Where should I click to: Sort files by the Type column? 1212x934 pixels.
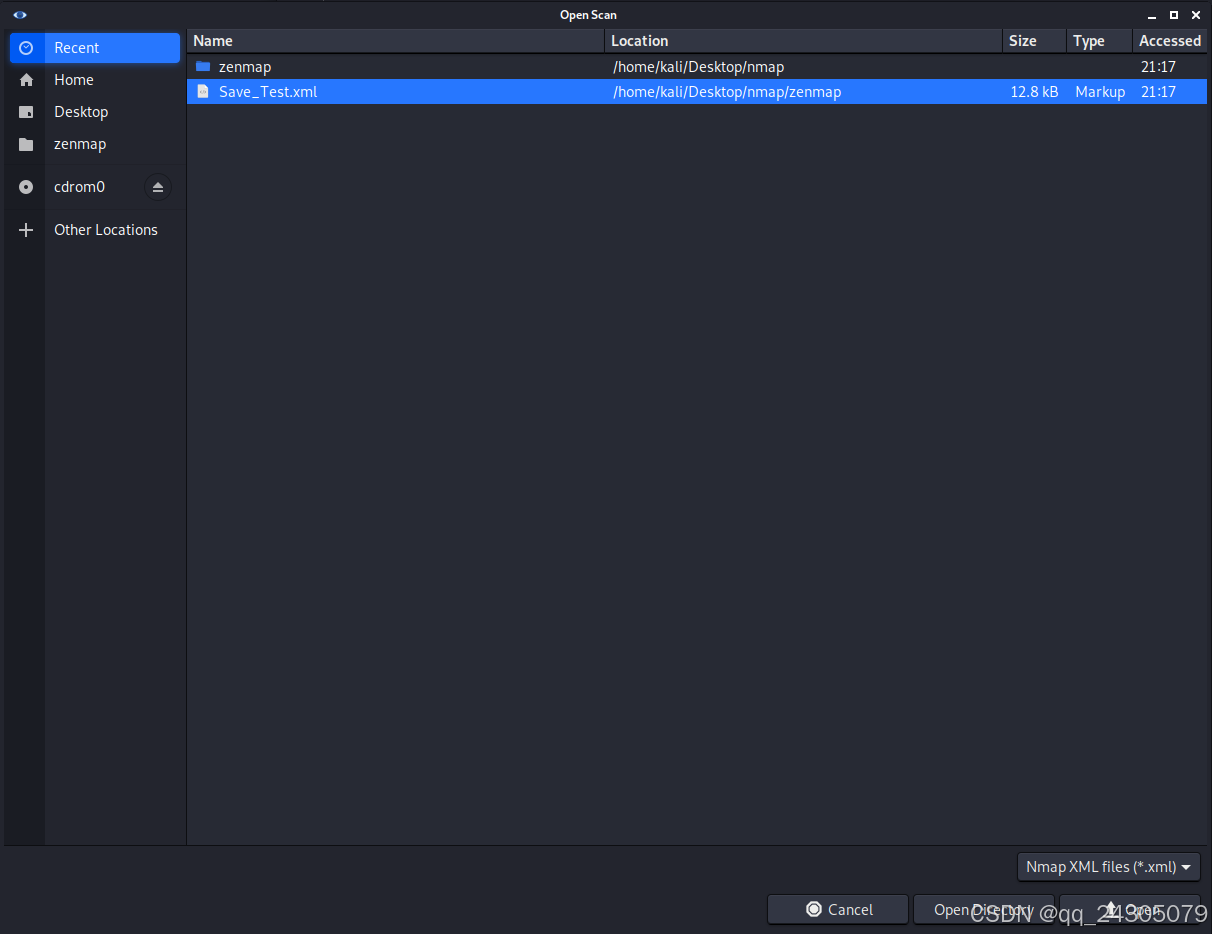tap(1099, 41)
